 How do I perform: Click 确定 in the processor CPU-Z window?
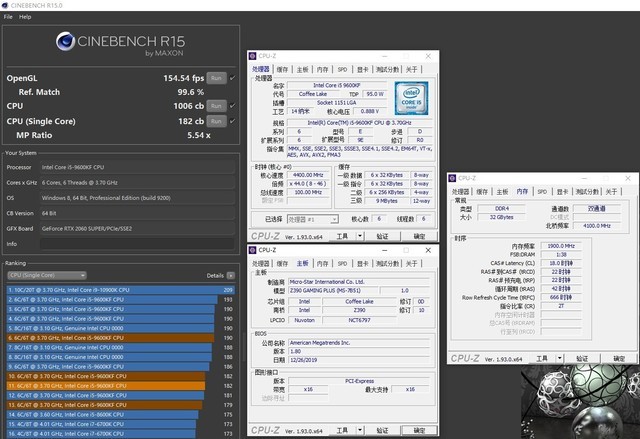coord(419,236)
